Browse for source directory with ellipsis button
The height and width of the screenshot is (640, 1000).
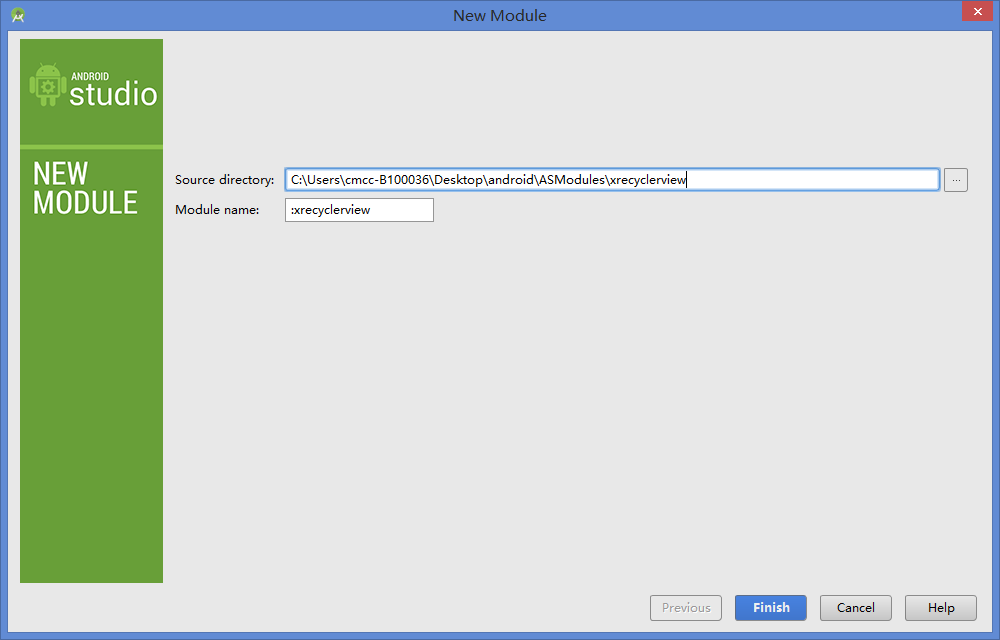click(x=955, y=180)
